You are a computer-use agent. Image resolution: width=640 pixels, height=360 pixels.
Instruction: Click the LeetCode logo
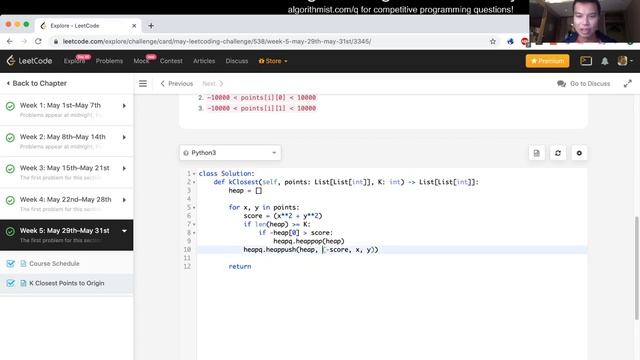coord(29,61)
